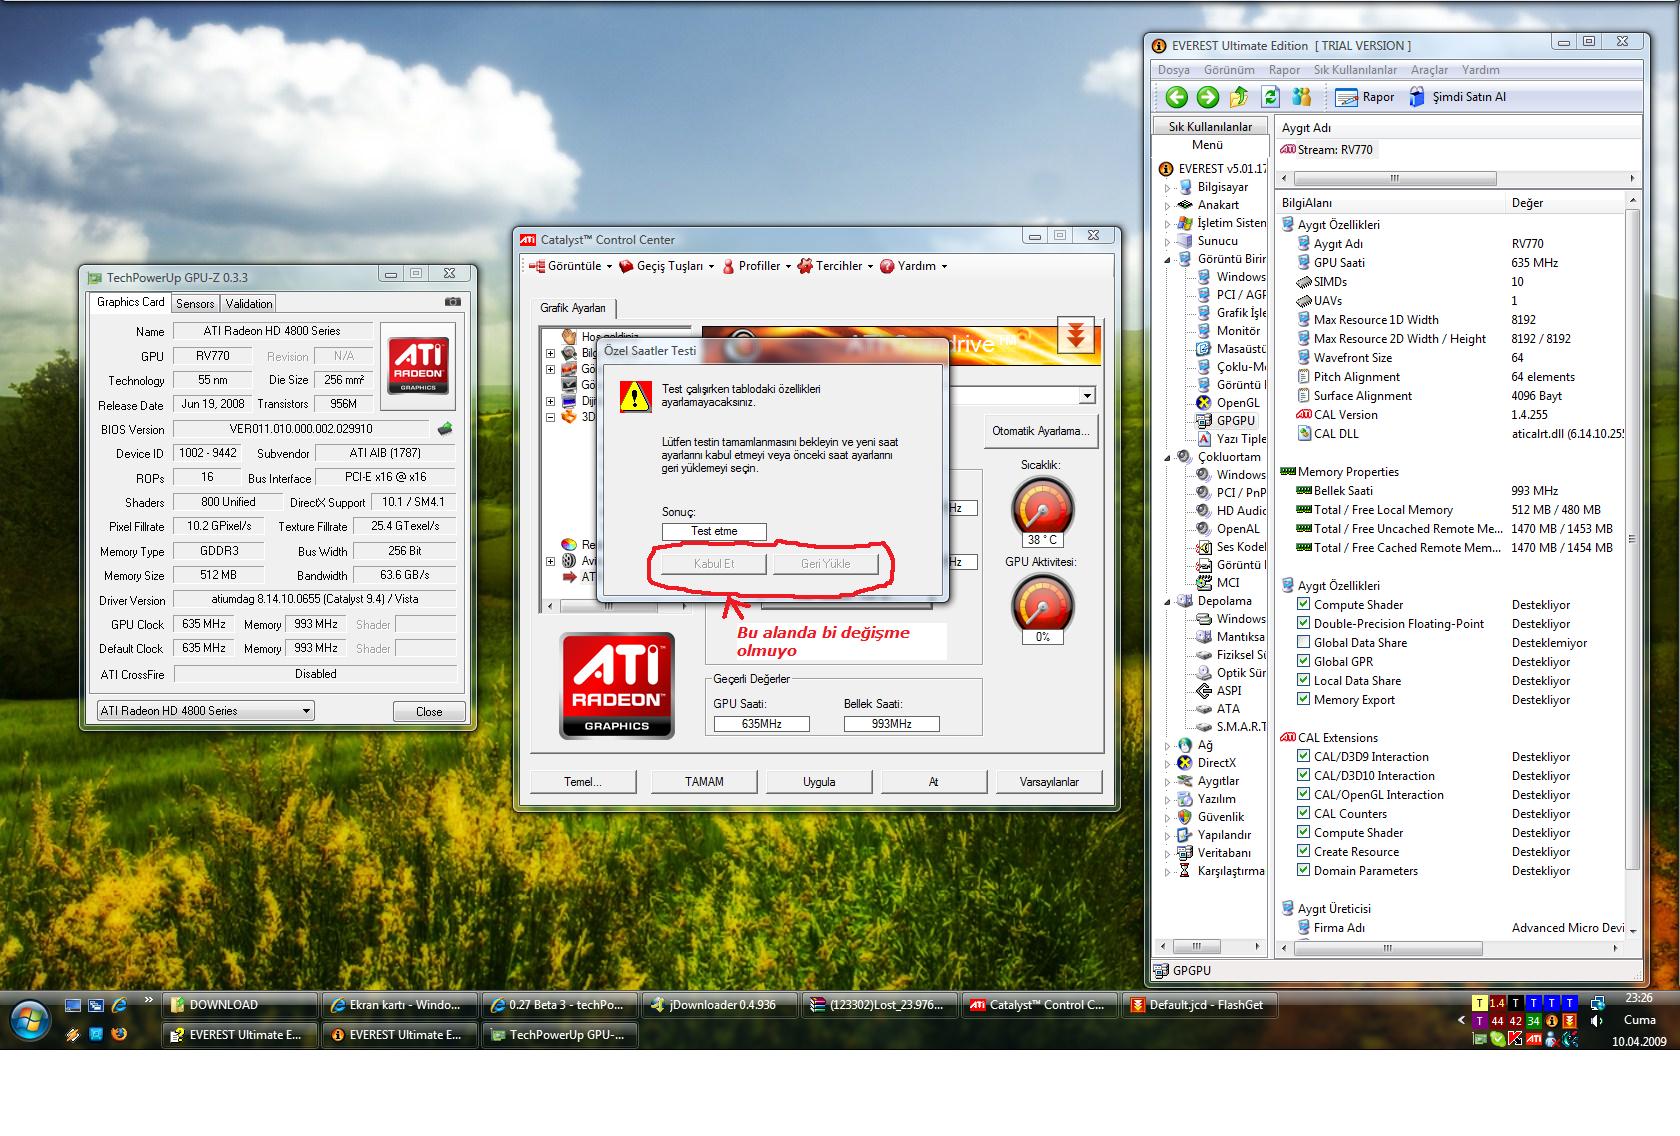Toggle the Local Data Share checkbox

(x=1303, y=680)
